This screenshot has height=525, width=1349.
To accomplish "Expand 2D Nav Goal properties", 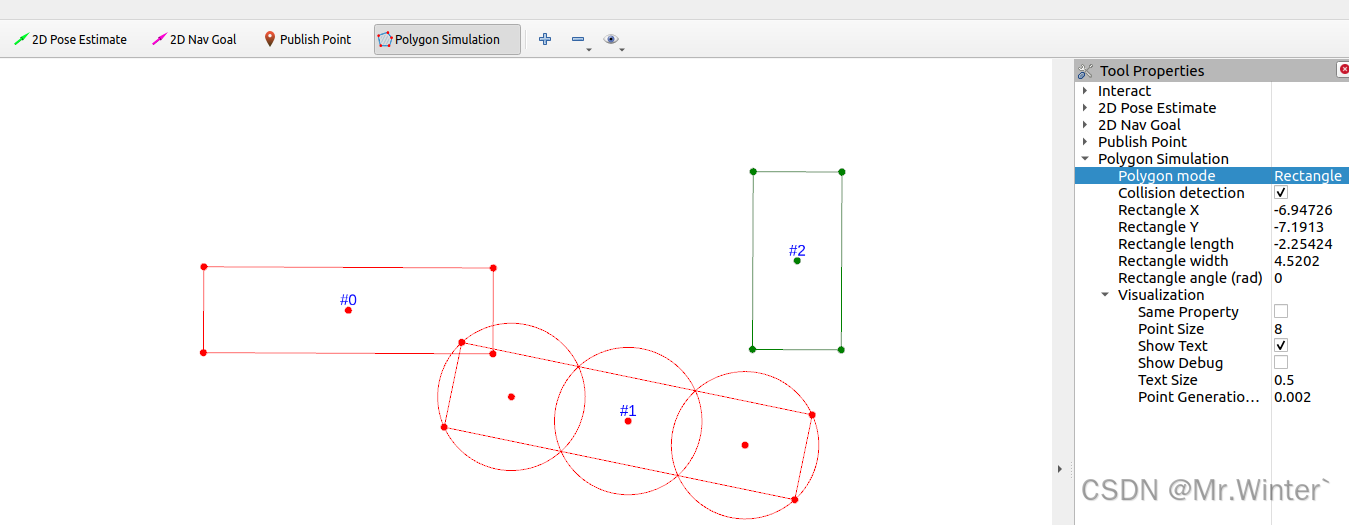I will coord(1085,125).
